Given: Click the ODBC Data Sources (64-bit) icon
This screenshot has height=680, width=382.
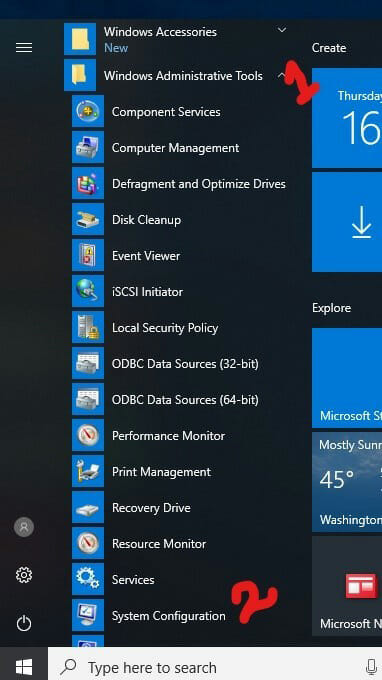Looking at the screenshot, I should point(88,399).
